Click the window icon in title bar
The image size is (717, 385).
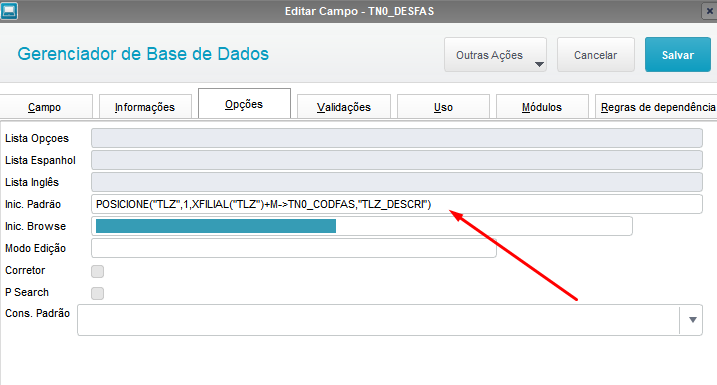pyautogui.click(x=9, y=11)
